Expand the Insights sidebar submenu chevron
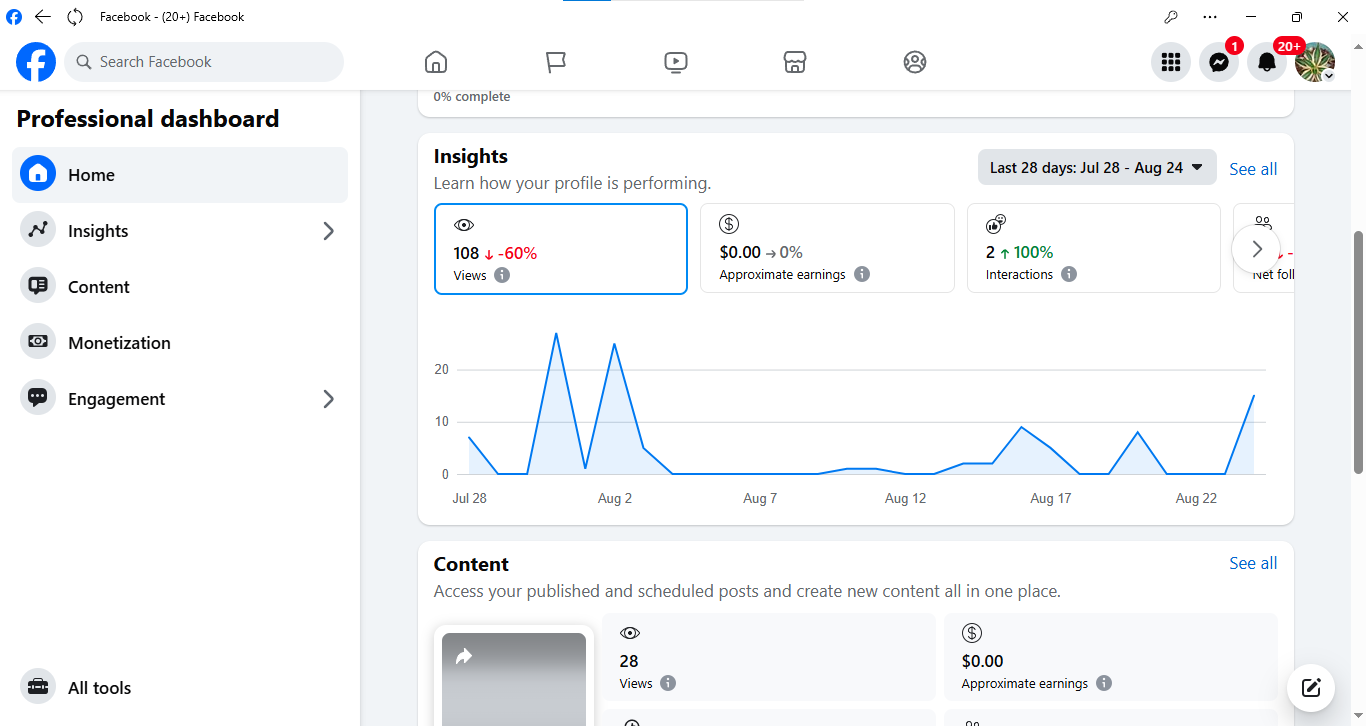Viewport: 1366px width, 726px height. (328, 231)
